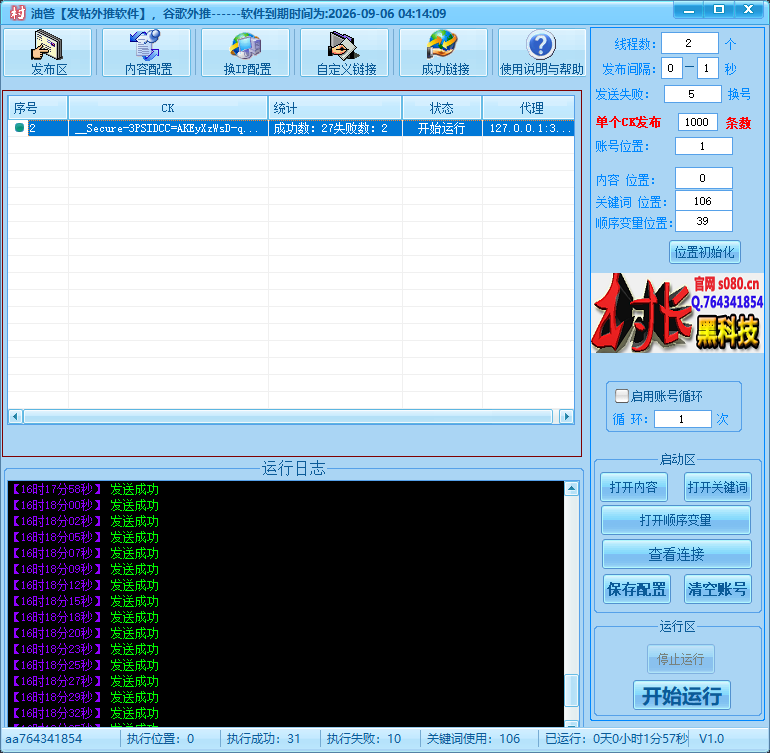Click the 内容 位置 input field
This screenshot has height=753, width=770.
[x=704, y=178]
